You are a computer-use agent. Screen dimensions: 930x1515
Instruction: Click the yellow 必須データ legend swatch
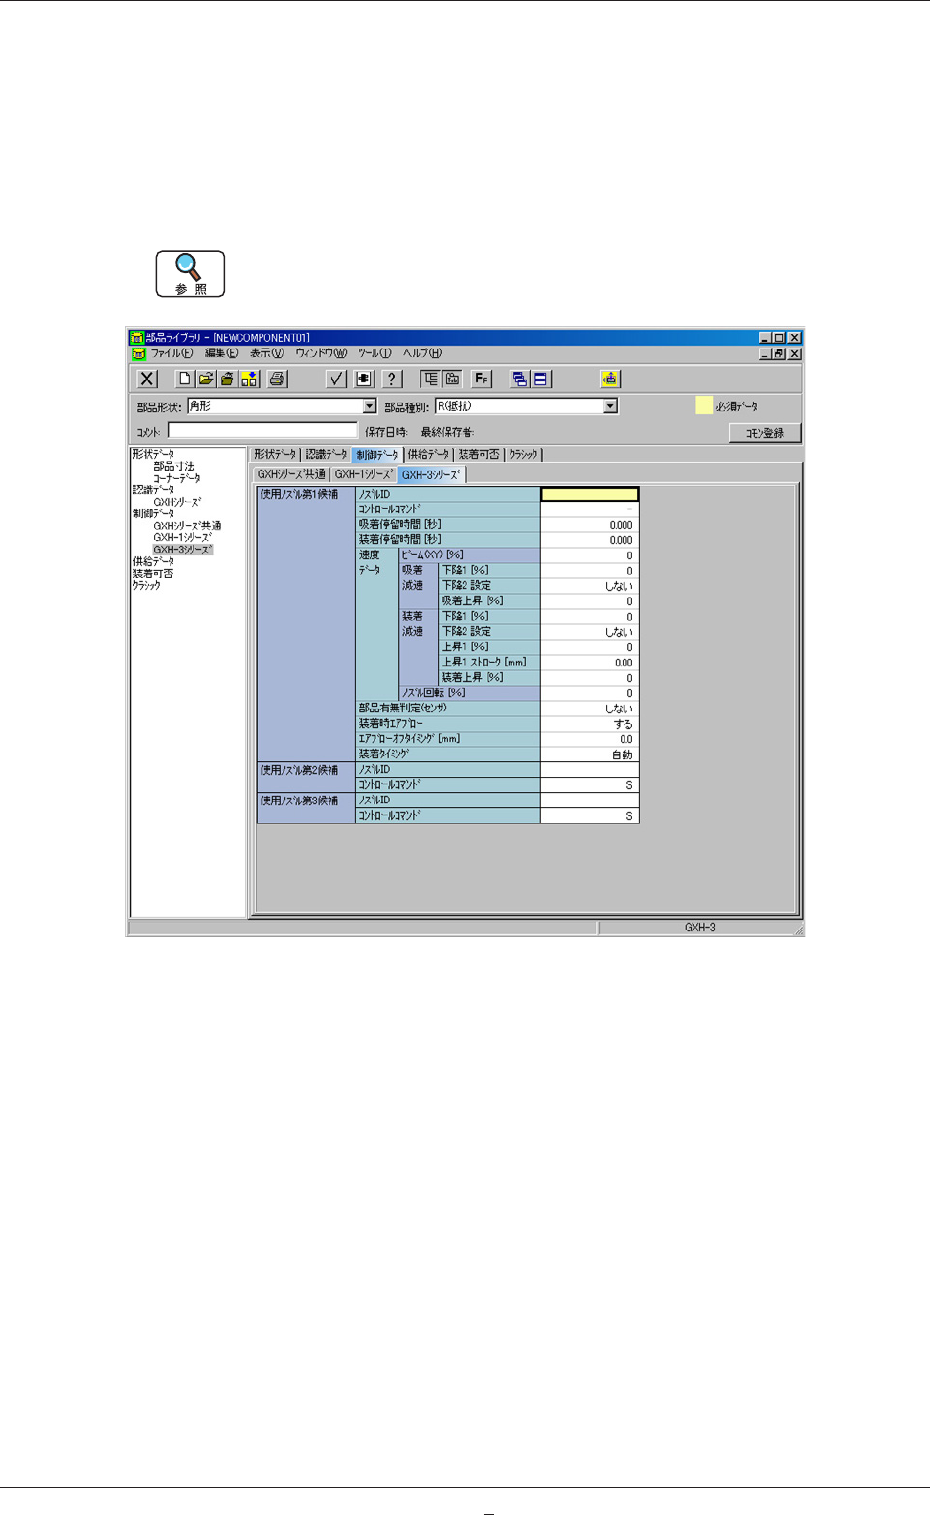(704, 405)
